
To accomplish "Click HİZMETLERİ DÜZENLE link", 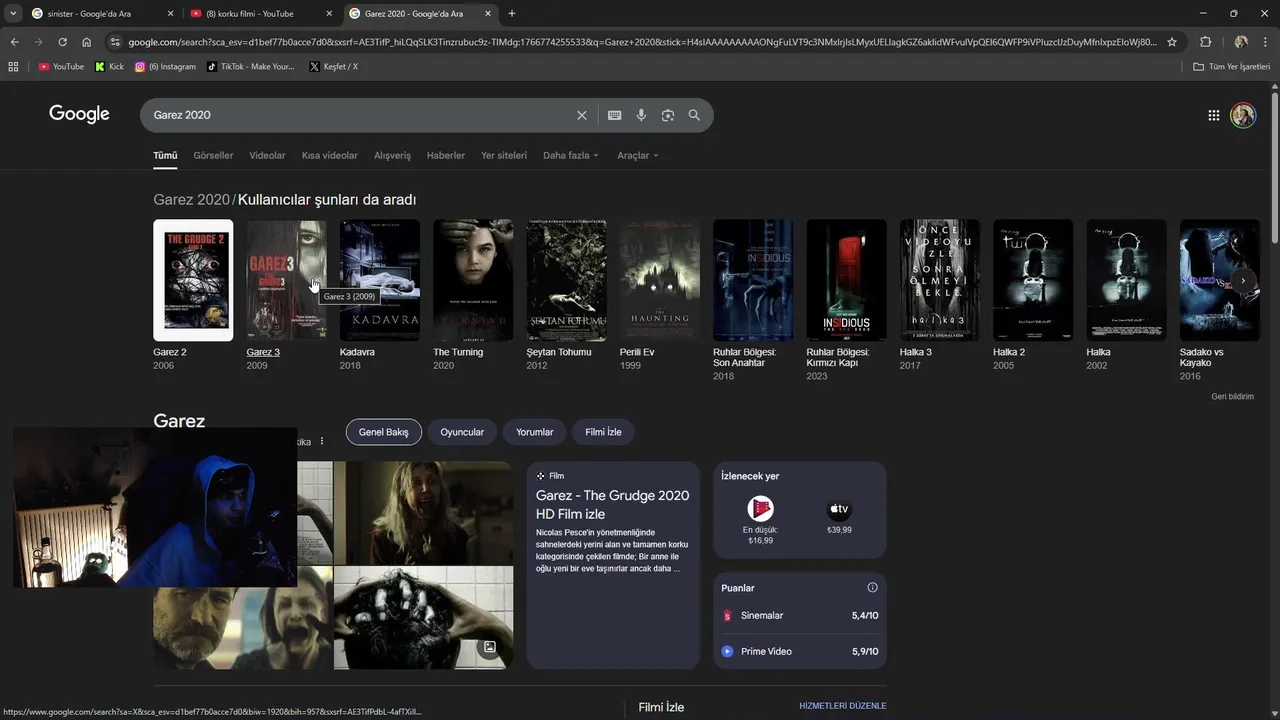I will tap(843, 706).
